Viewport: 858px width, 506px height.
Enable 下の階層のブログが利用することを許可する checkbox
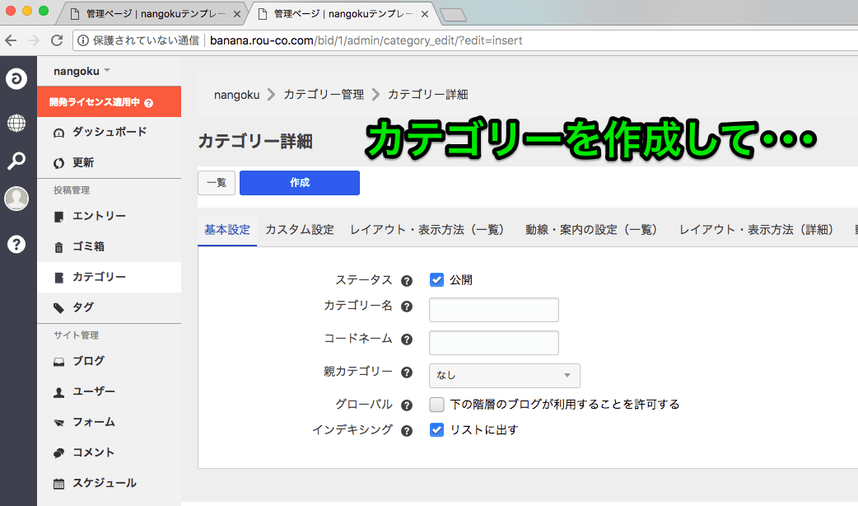click(437, 405)
